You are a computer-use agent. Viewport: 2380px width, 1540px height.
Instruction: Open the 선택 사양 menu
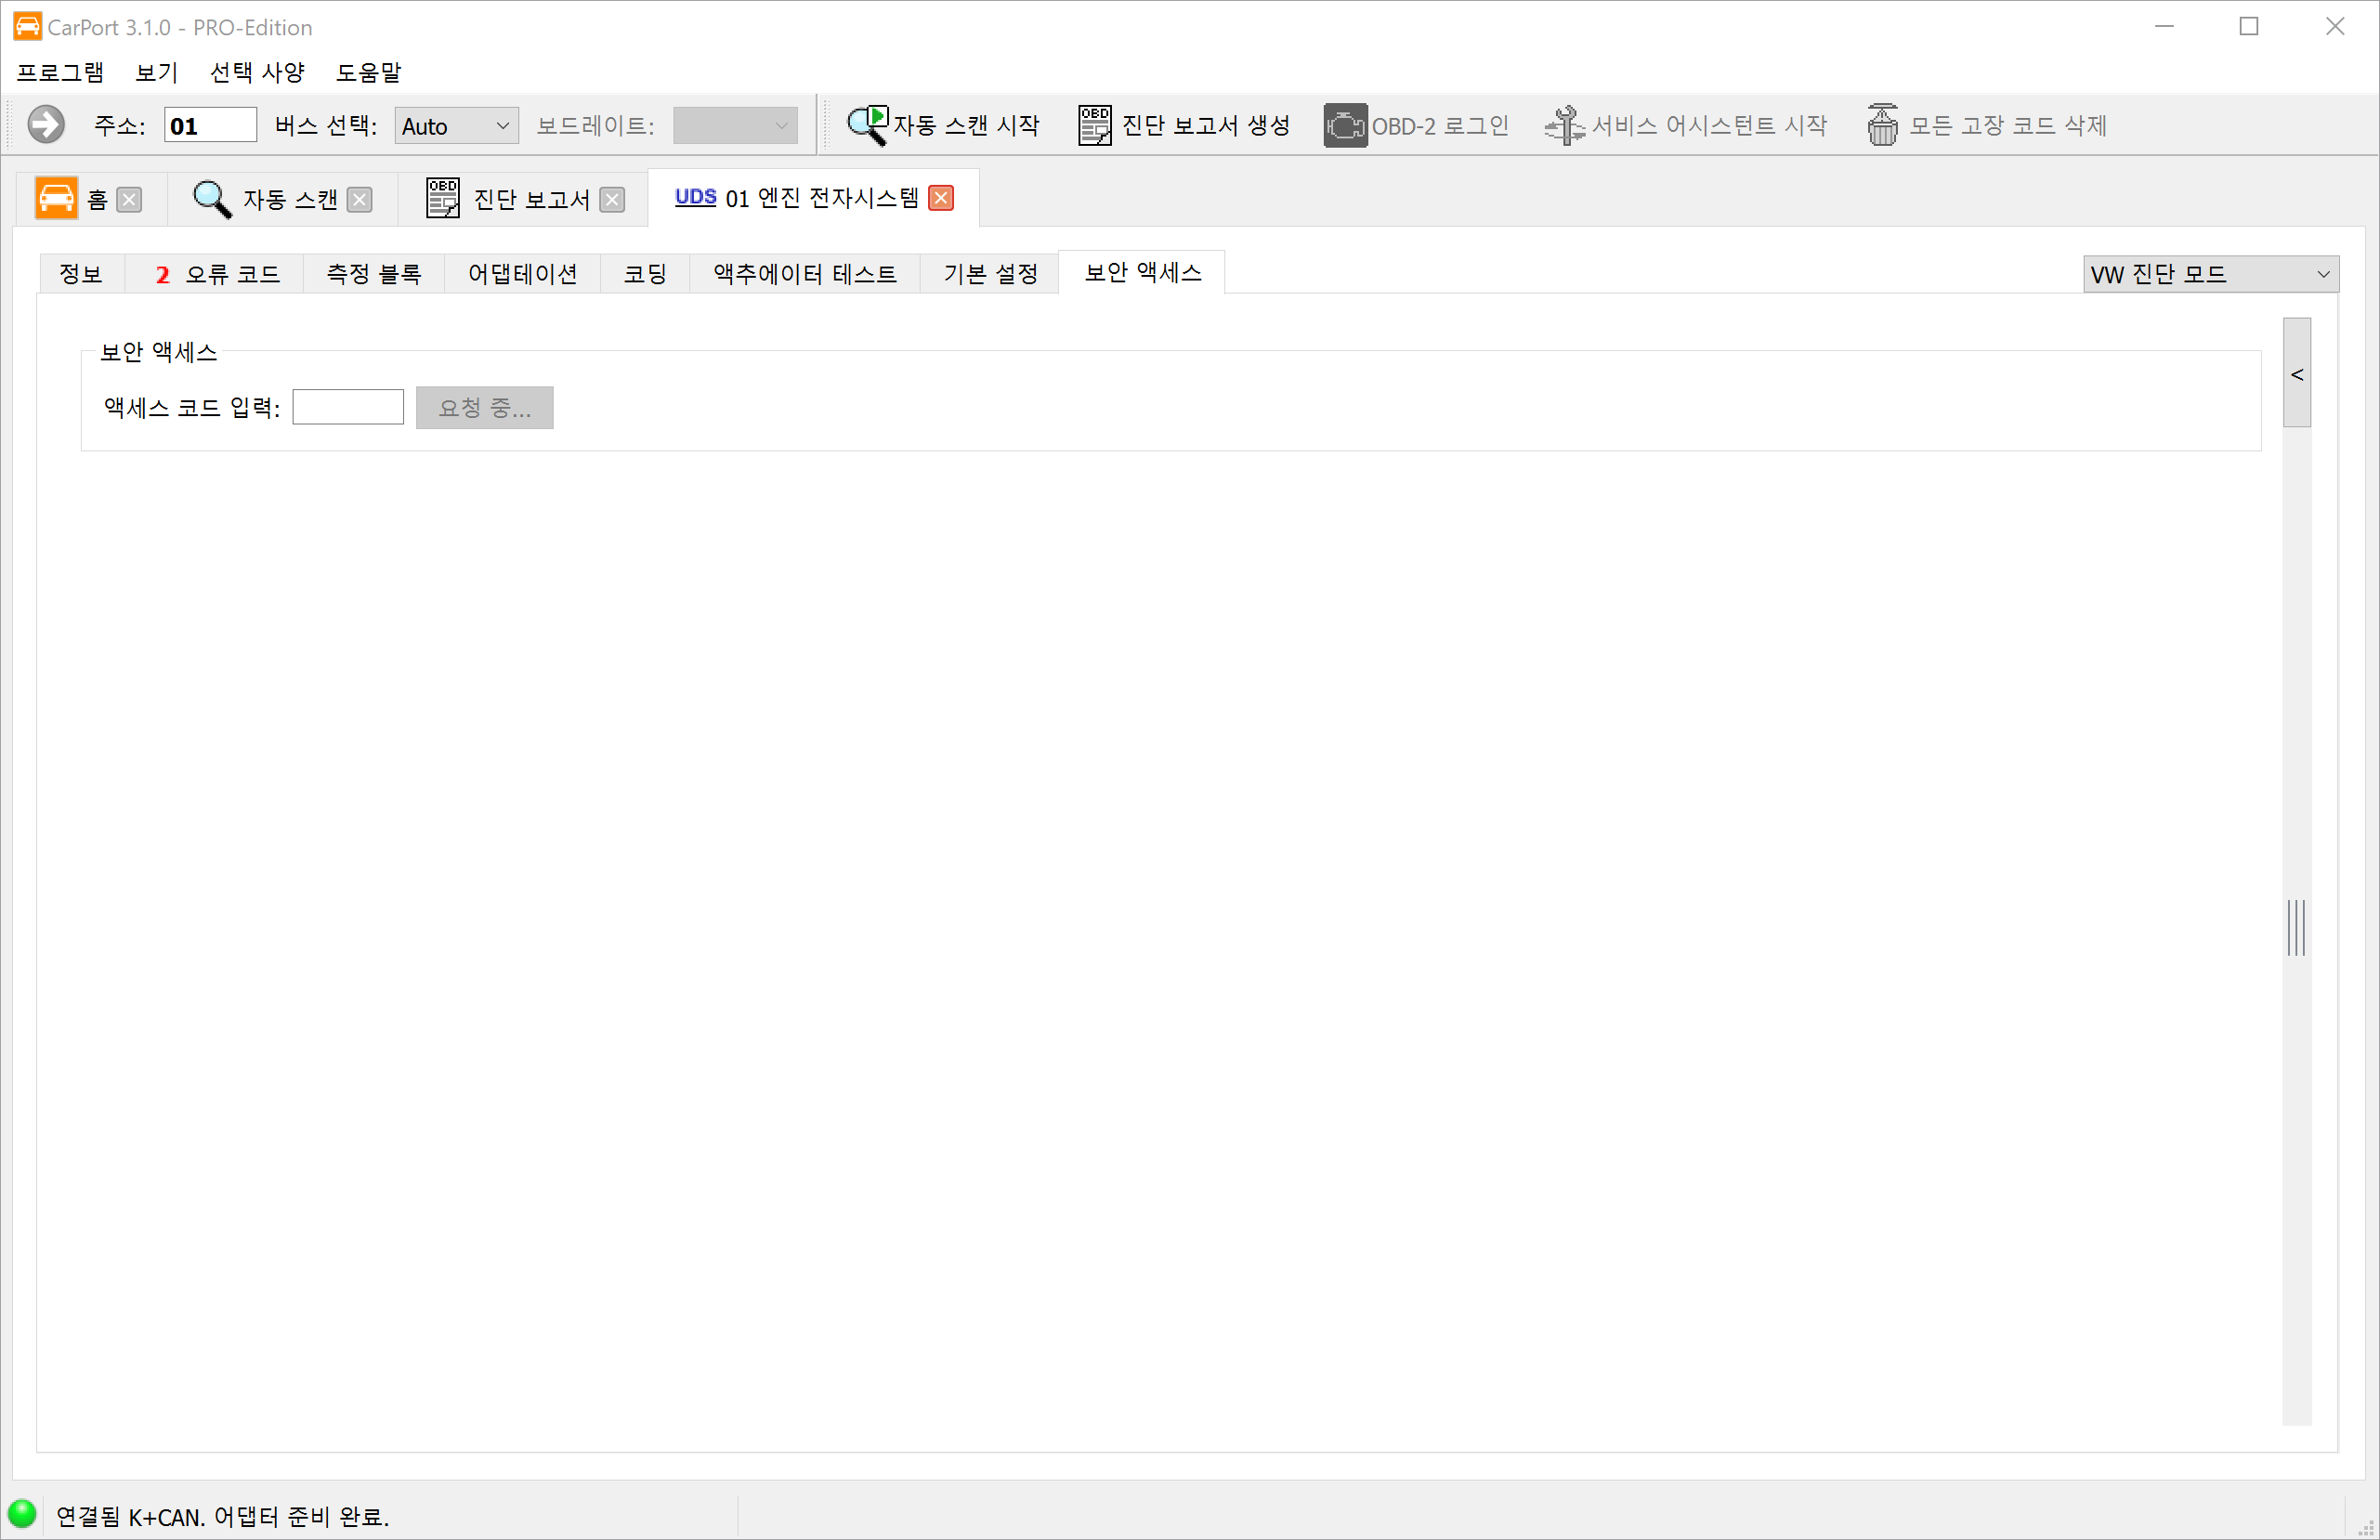[257, 72]
